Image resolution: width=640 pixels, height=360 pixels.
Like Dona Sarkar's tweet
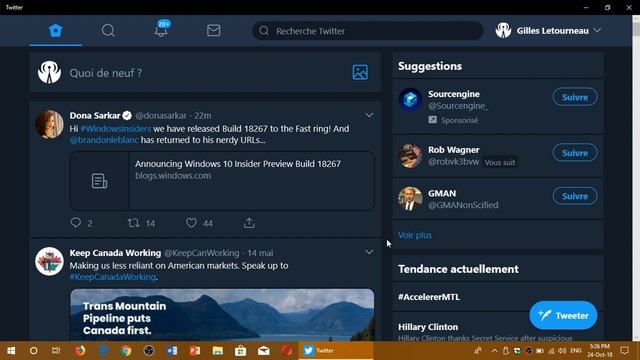coord(191,223)
